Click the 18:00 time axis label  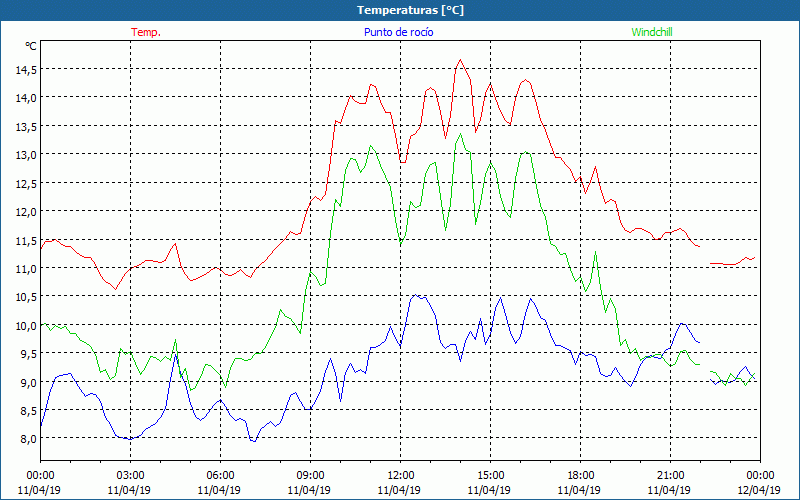(x=580, y=476)
